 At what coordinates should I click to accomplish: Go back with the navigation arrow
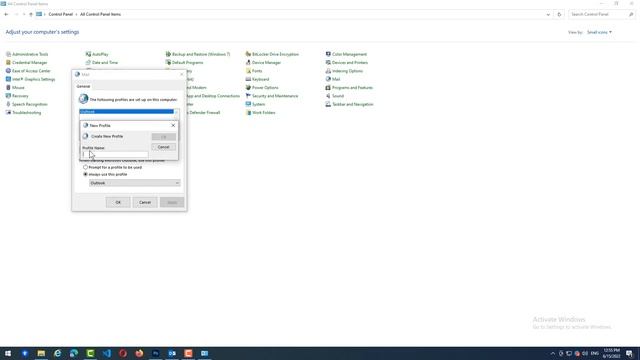pyautogui.click(x=6, y=14)
